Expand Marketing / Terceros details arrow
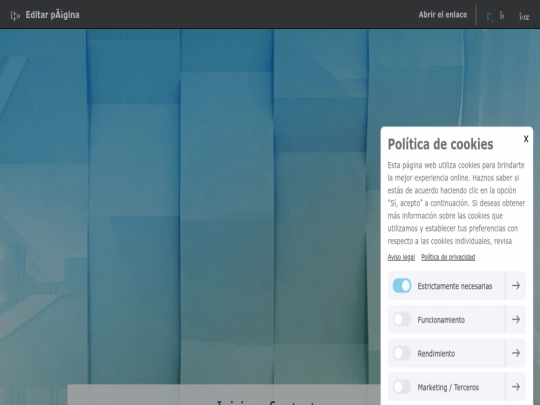This screenshot has width=540, height=405. click(x=516, y=387)
